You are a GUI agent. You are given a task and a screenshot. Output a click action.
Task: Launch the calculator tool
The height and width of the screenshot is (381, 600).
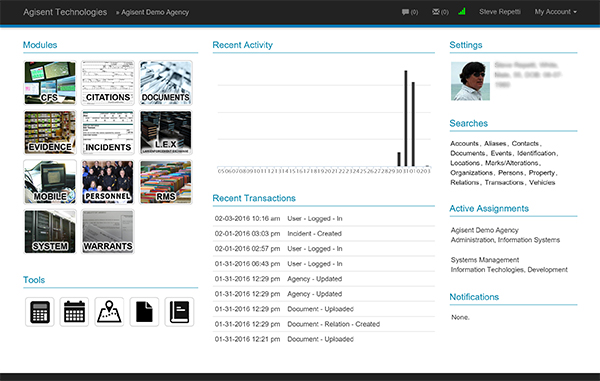pos(40,312)
